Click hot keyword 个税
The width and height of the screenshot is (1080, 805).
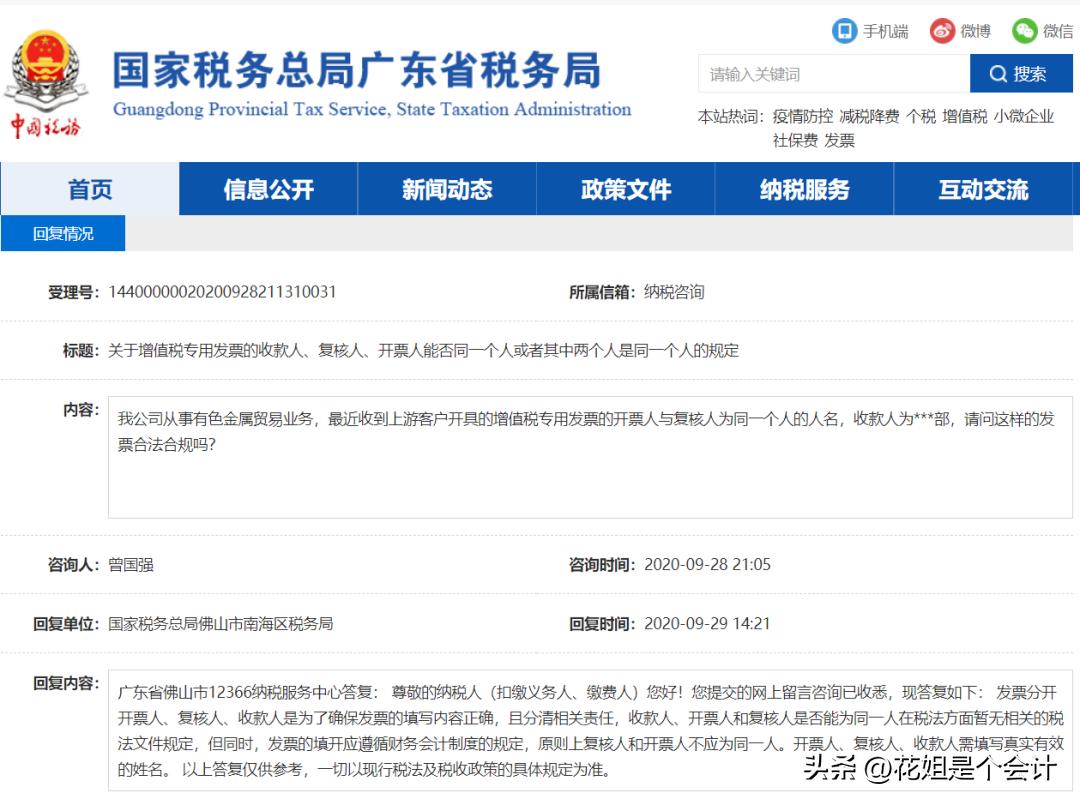pos(921,116)
